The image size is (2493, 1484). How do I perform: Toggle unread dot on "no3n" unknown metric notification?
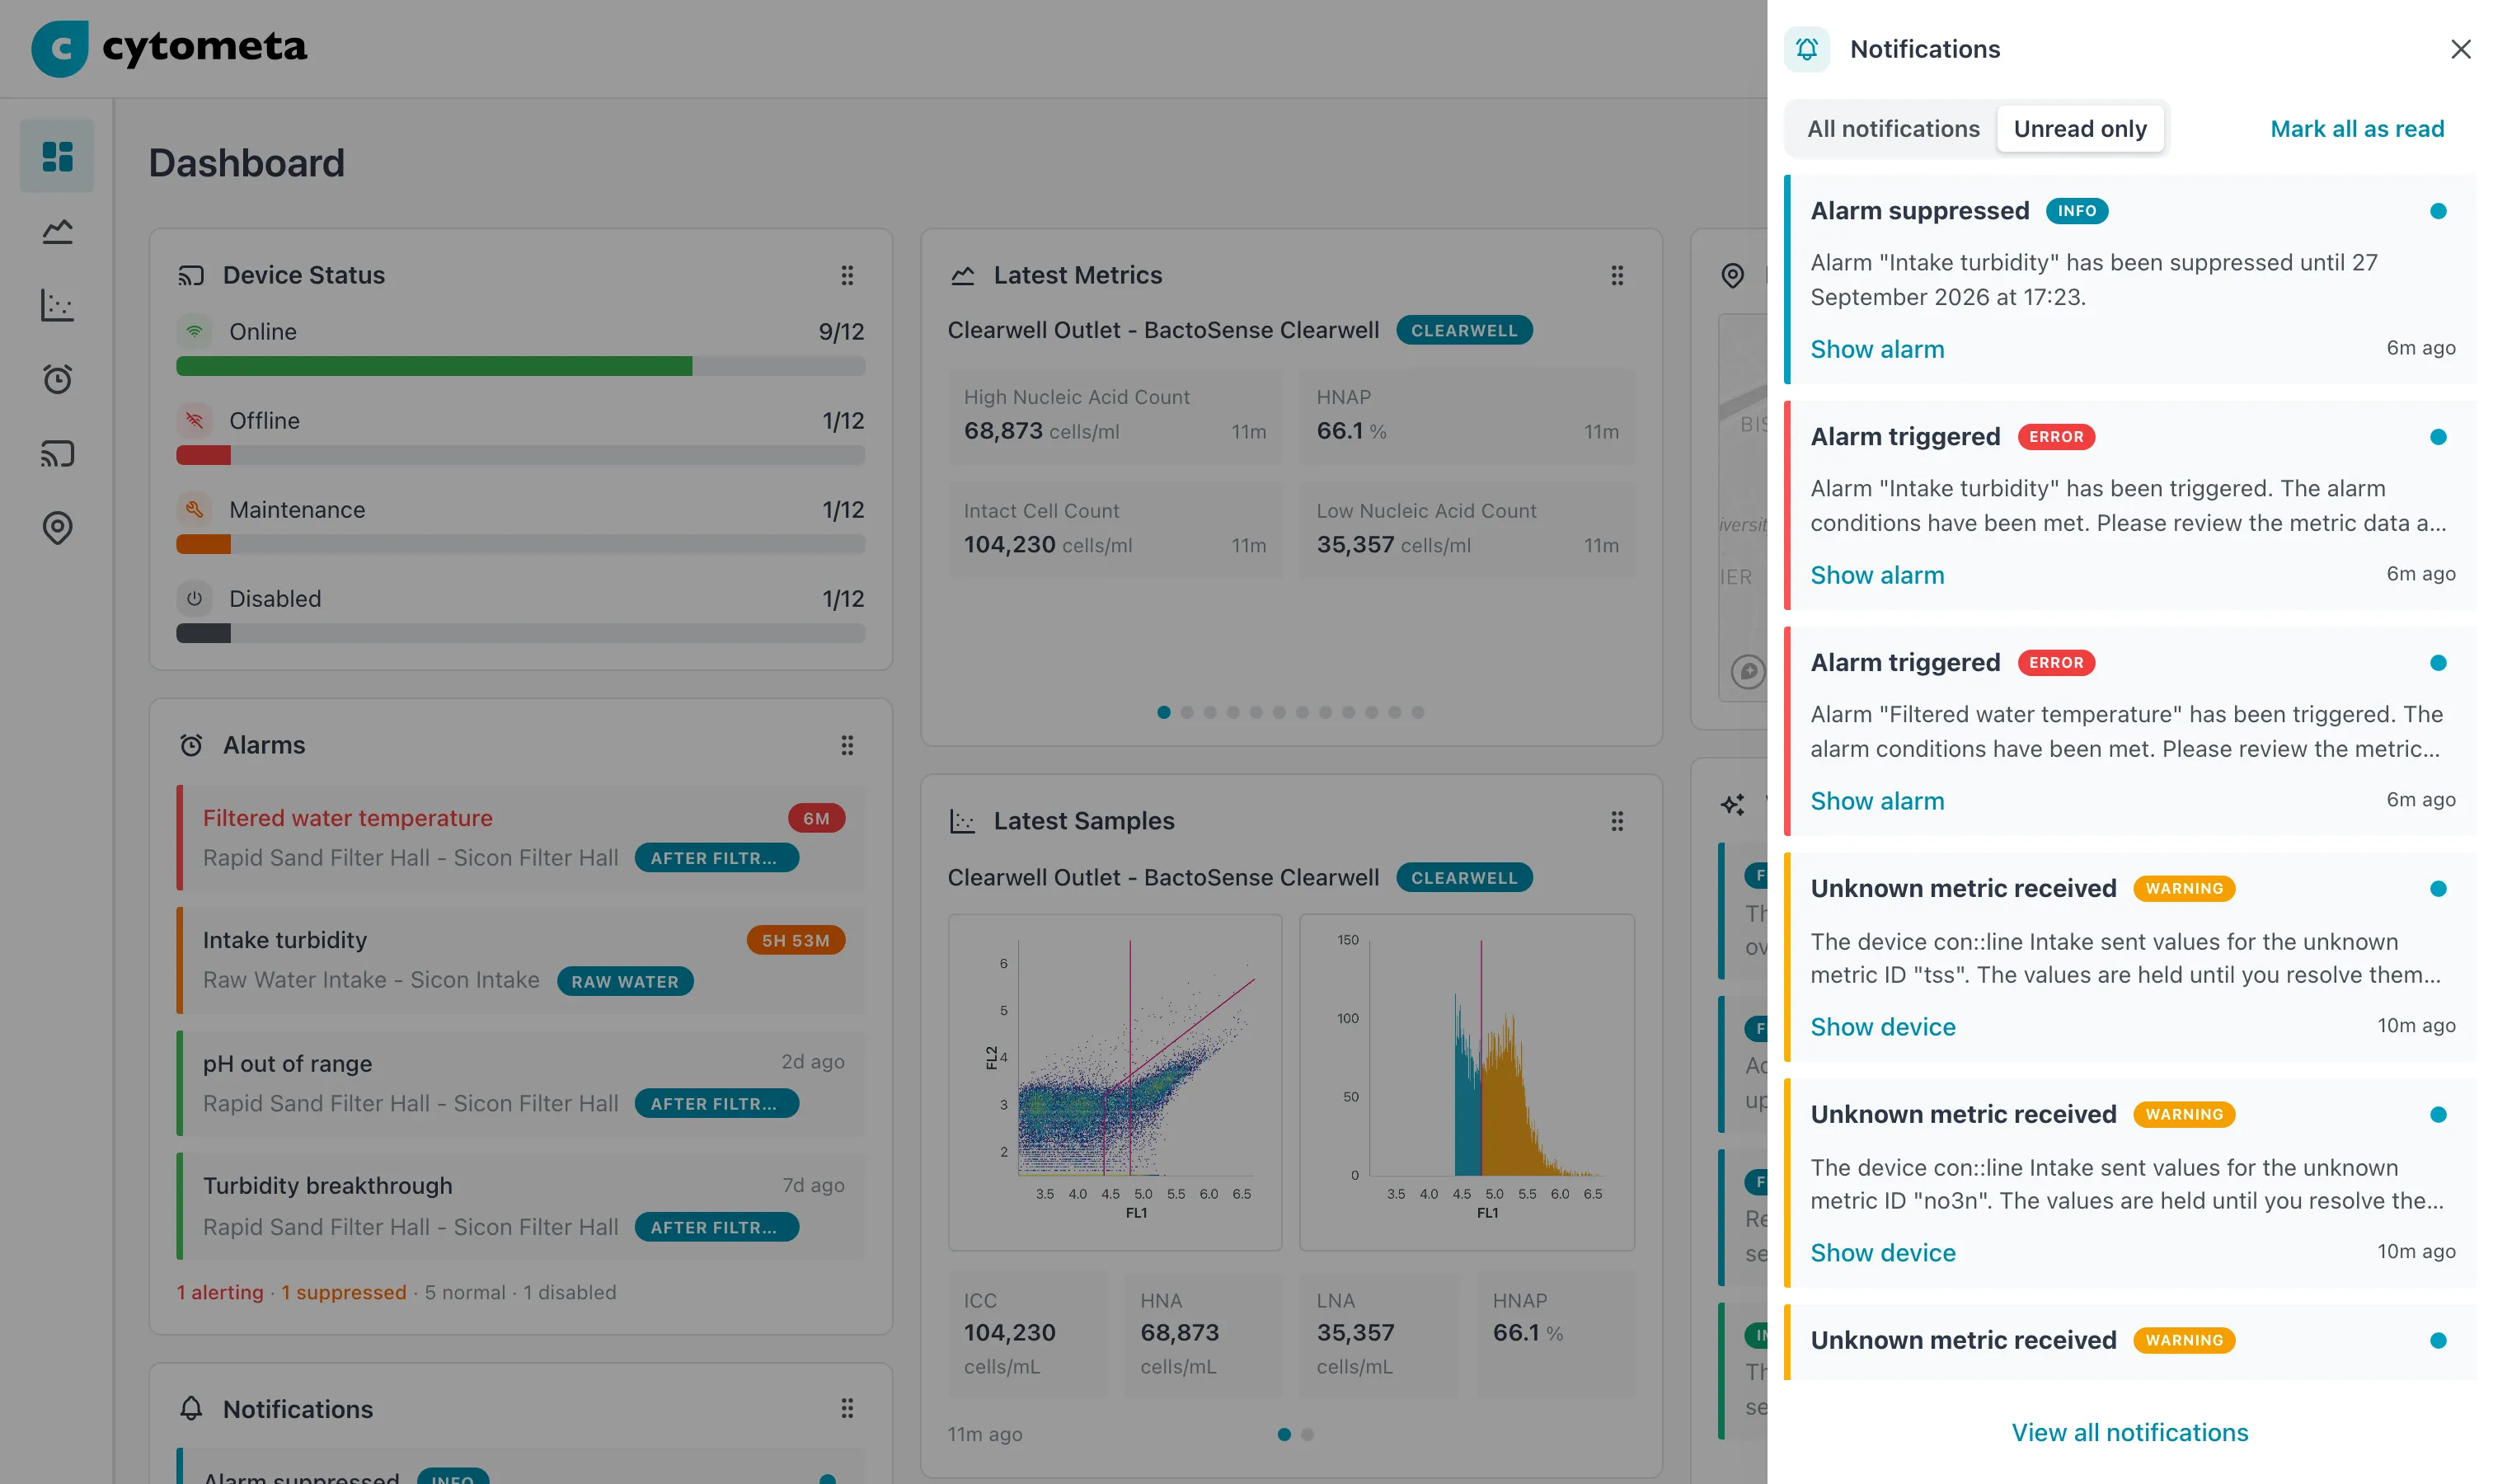[x=2437, y=1115]
